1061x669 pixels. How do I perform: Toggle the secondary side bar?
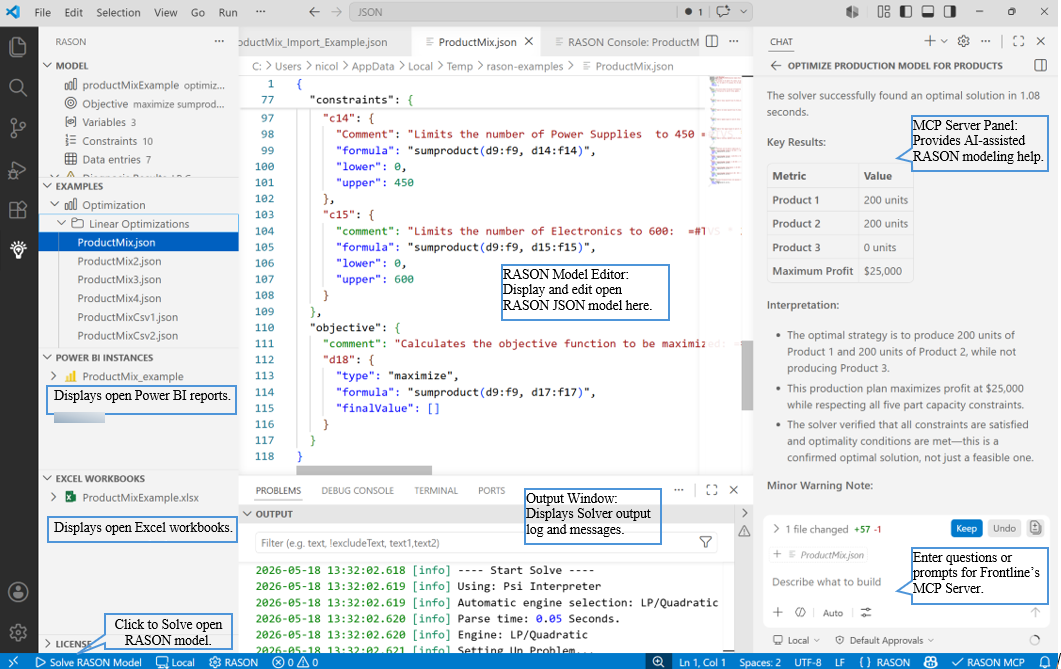(x=950, y=11)
